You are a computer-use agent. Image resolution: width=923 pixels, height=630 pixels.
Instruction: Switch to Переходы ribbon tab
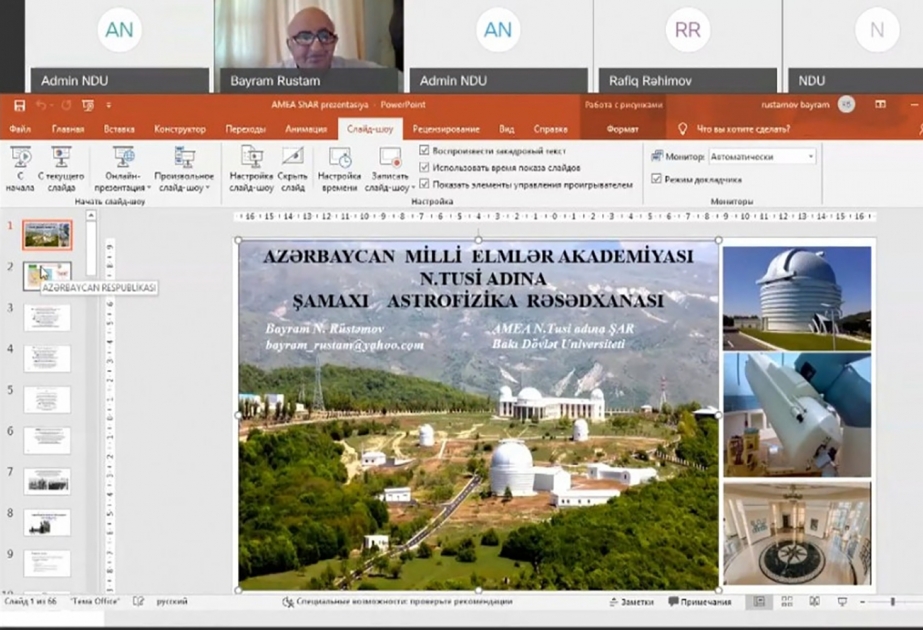(x=246, y=129)
